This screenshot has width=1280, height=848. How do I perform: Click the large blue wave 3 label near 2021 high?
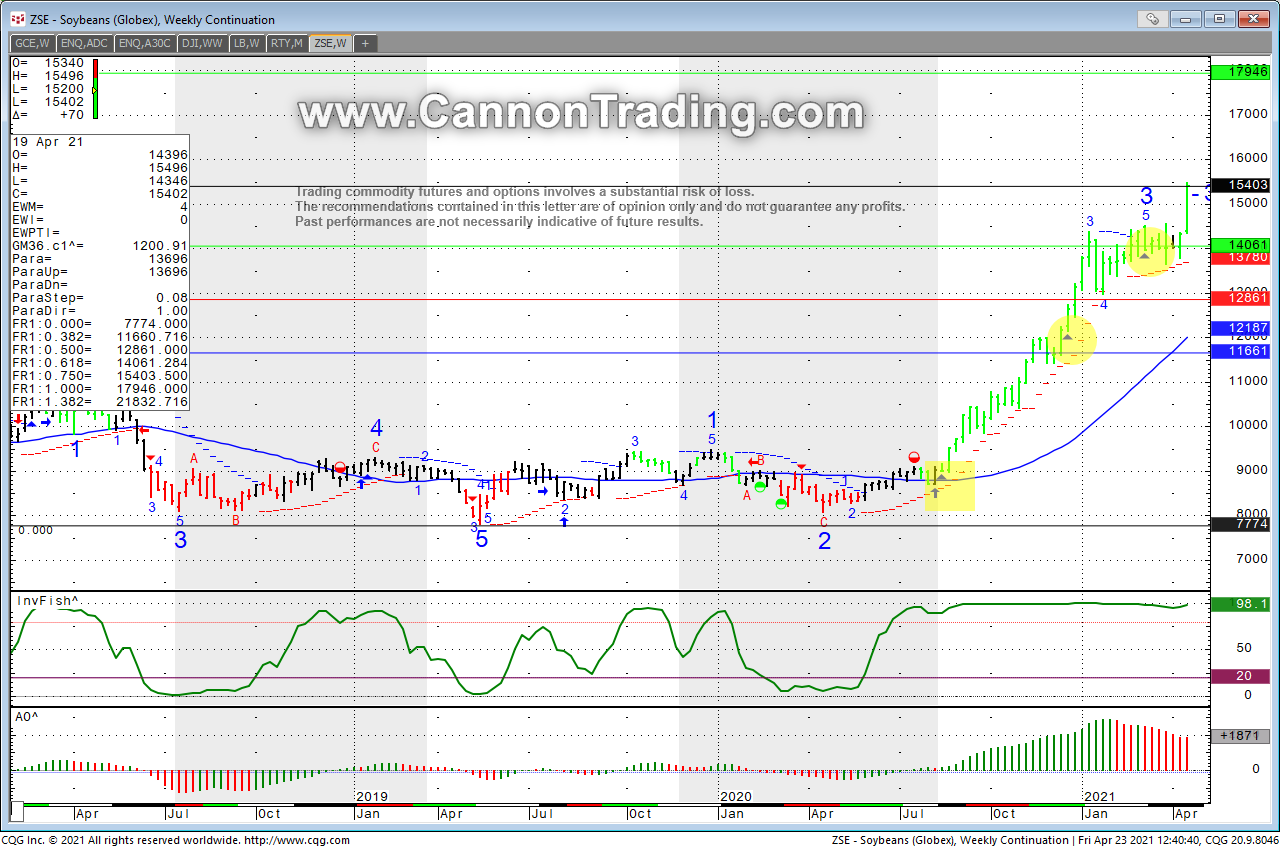click(x=1146, y=196)
